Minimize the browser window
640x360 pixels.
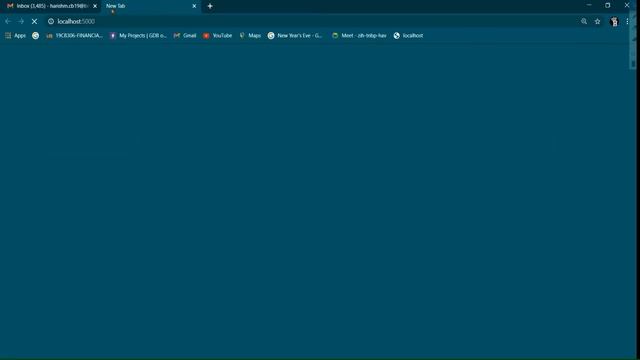589,5
